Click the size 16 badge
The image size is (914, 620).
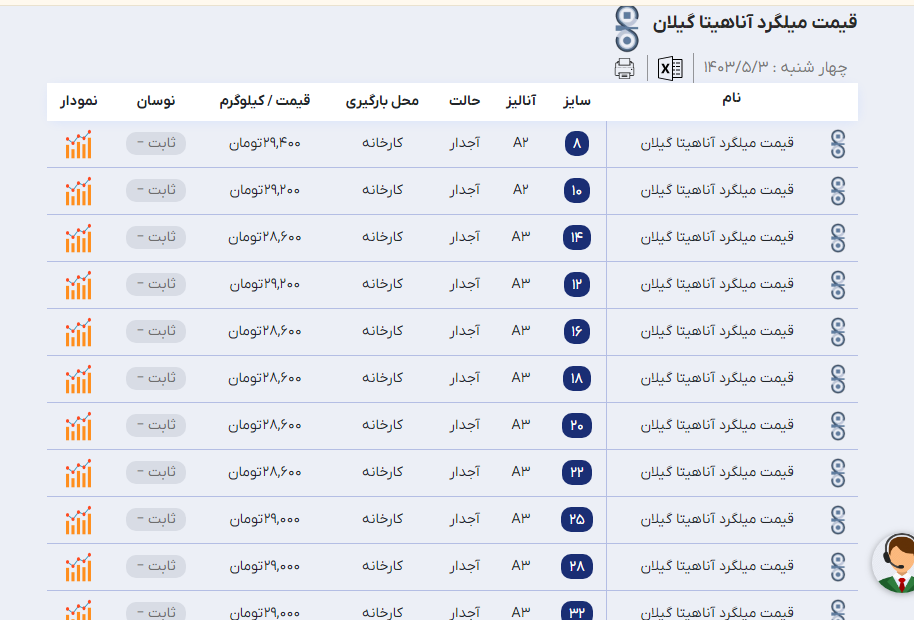(577, 331)
